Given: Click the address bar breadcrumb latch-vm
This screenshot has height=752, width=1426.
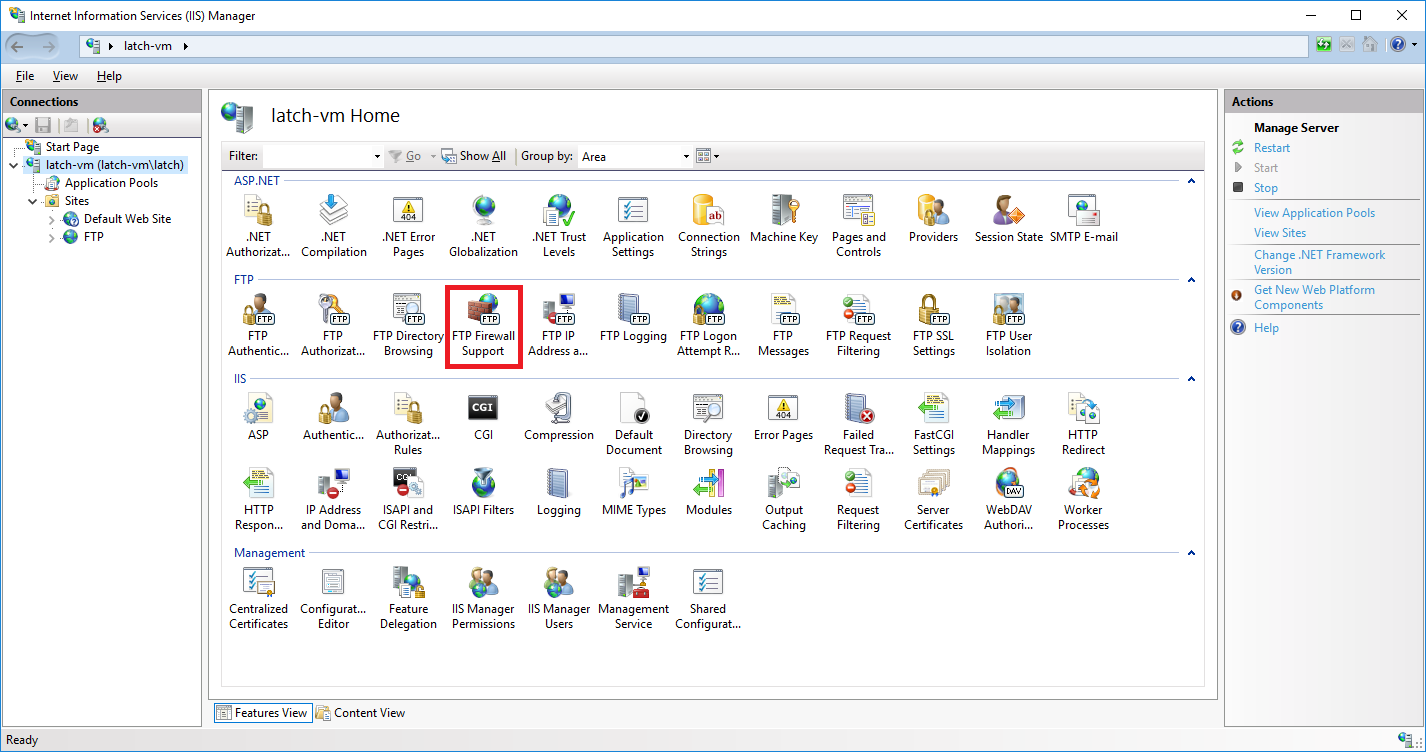Looking at the screenshot, I should click(x=148, y=46).
